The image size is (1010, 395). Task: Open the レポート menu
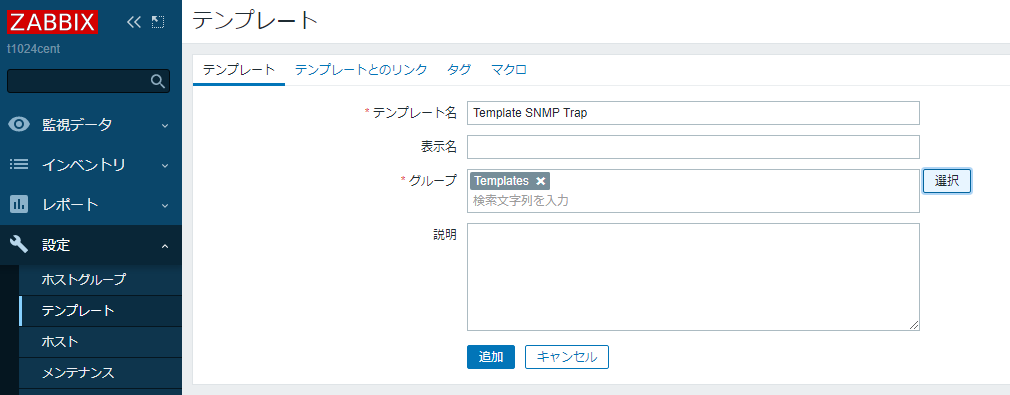(x=91, y=205)
